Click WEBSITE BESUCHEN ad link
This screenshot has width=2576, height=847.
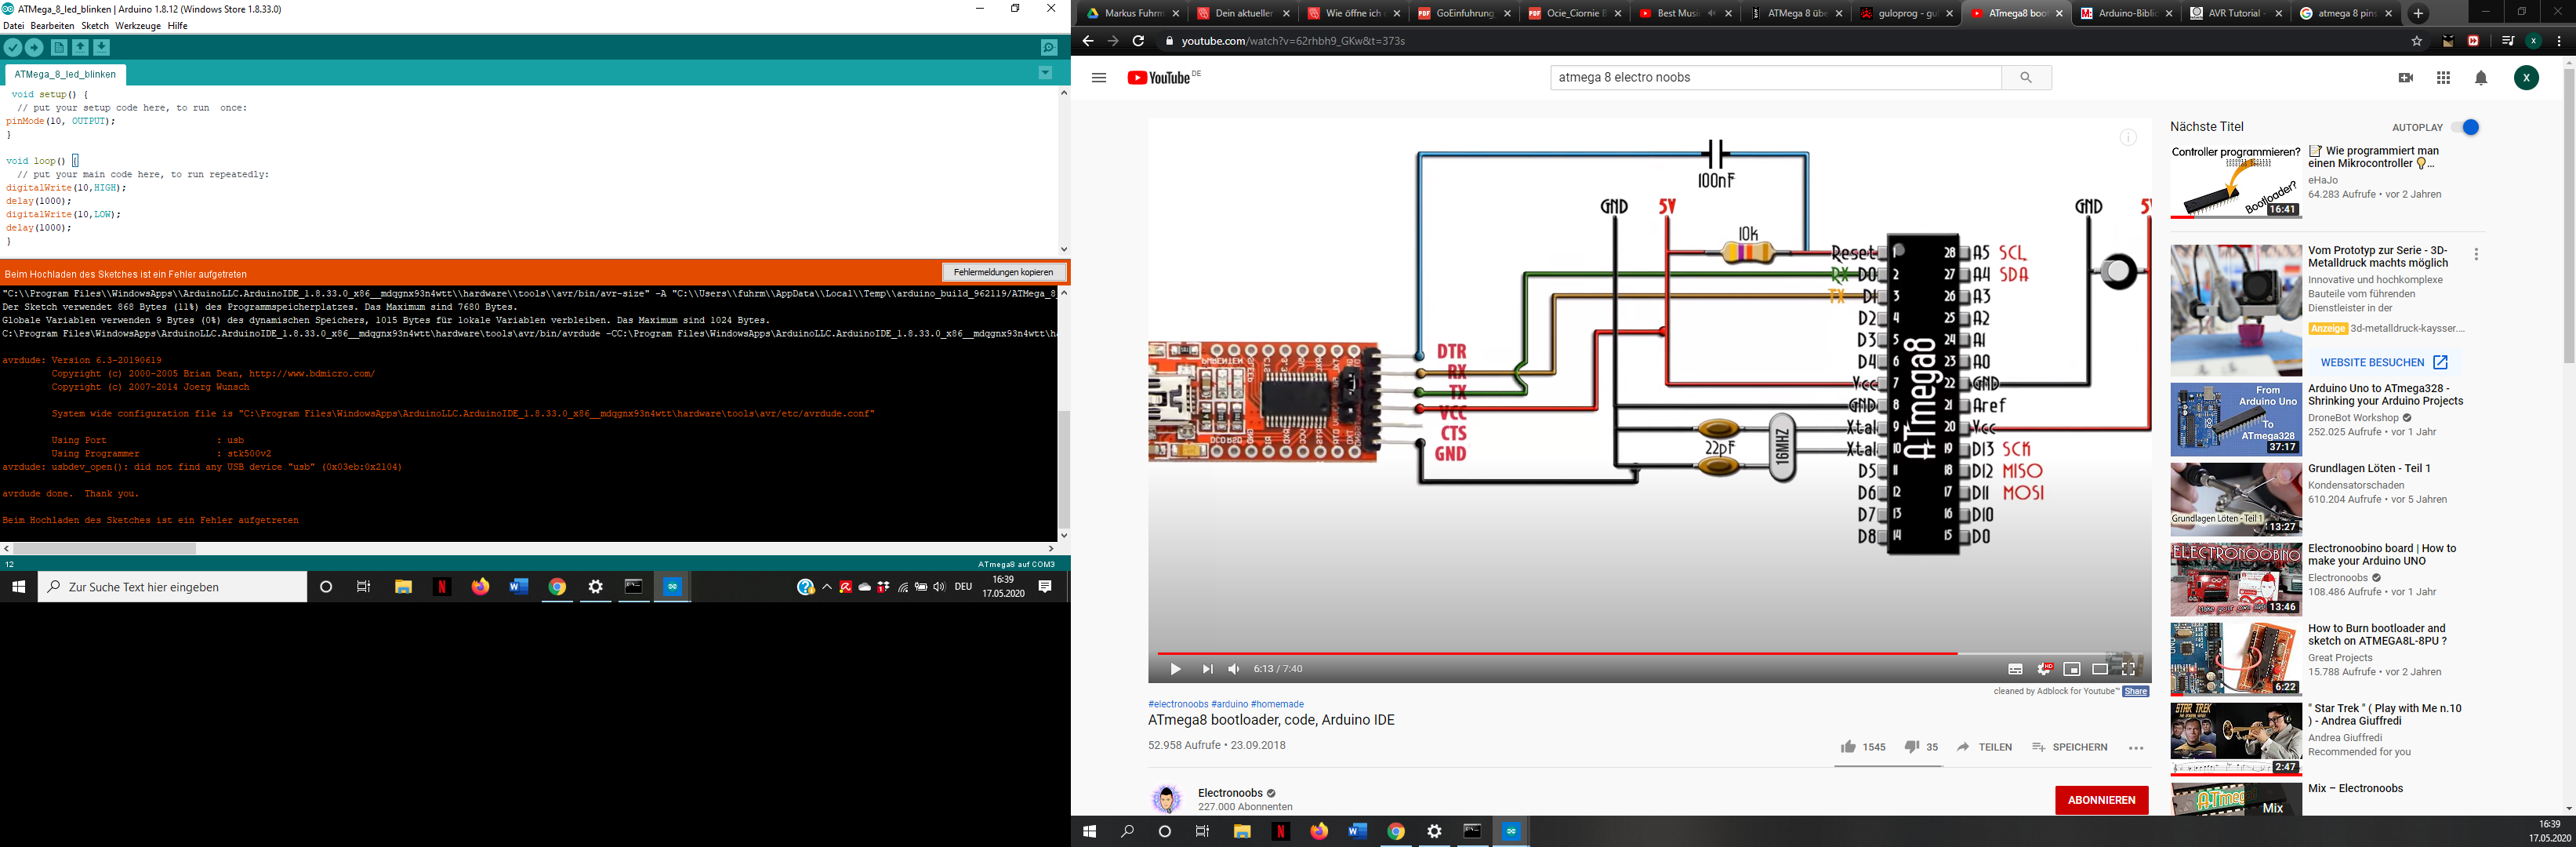[2384, 362]
